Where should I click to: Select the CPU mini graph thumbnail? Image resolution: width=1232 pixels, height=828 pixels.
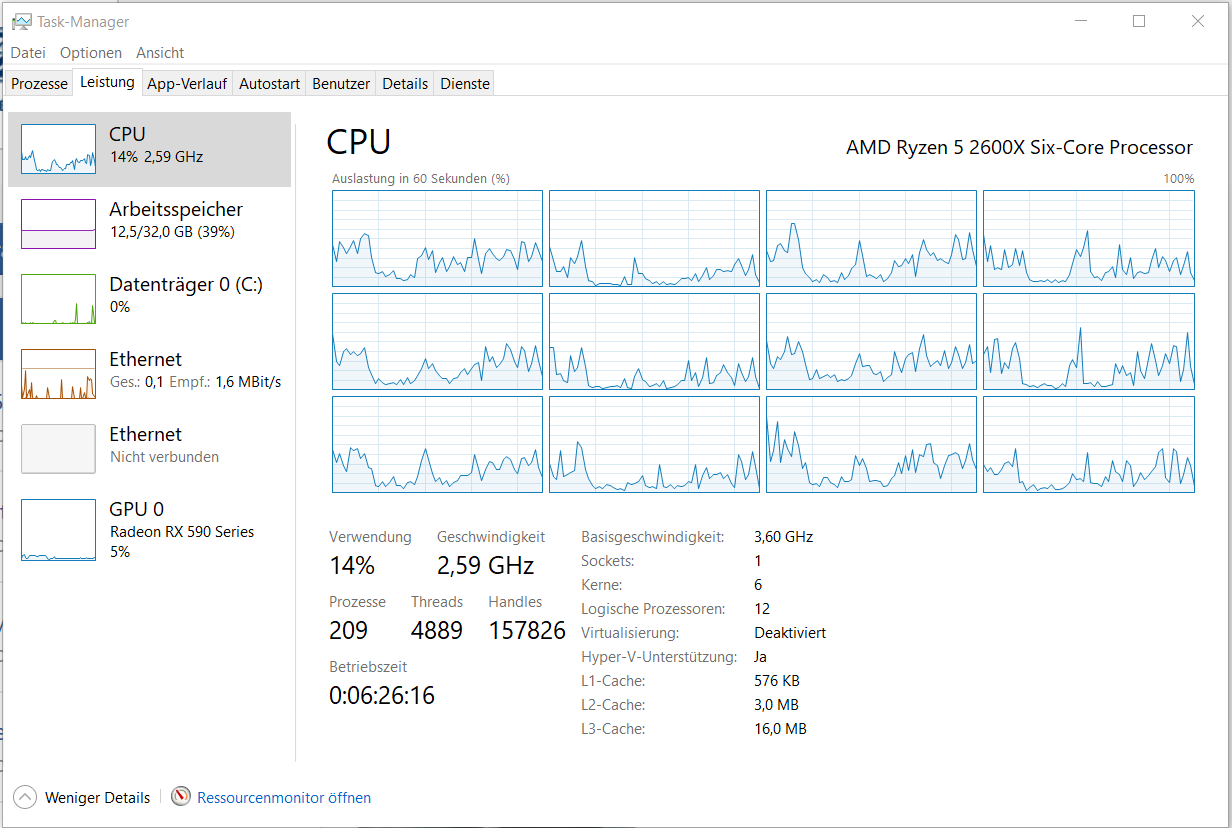coord(59,149)
